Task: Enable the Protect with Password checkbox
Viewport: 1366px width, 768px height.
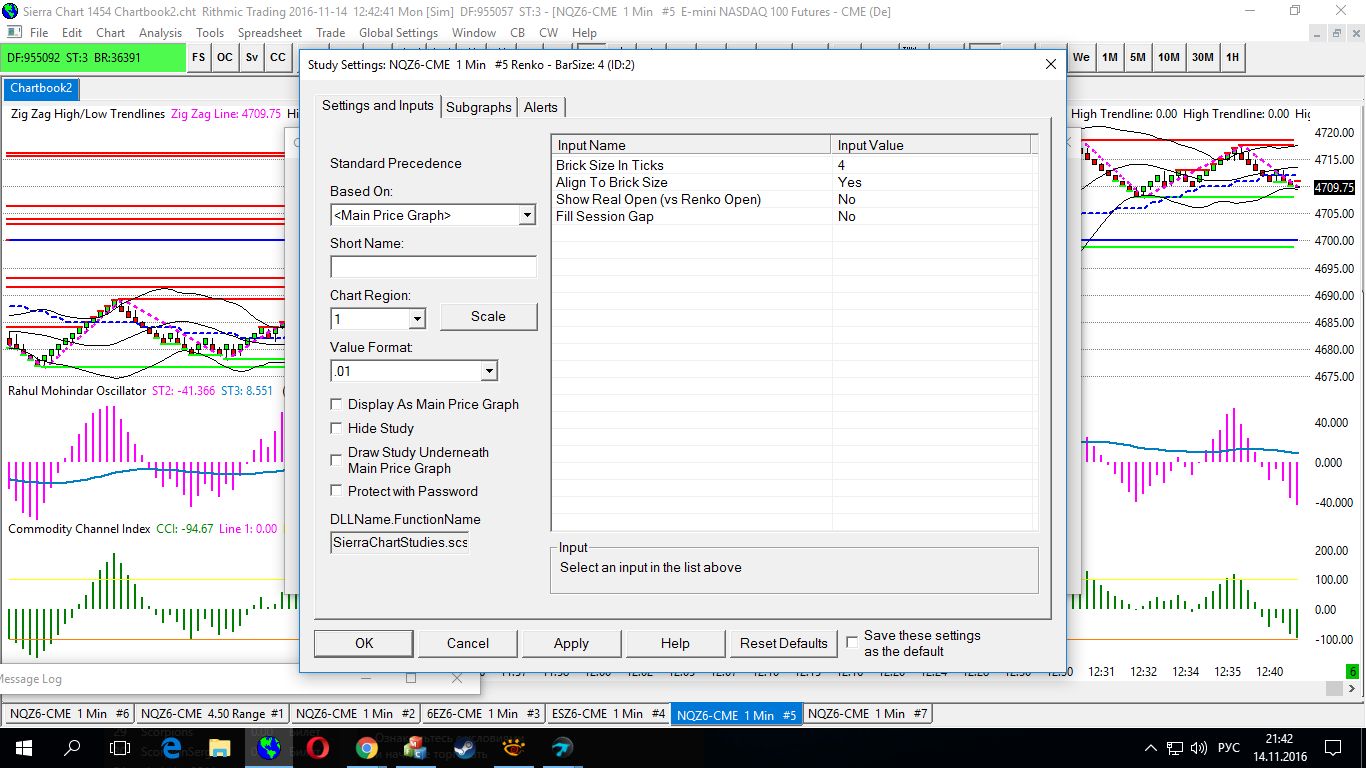Action: (337, 491)
